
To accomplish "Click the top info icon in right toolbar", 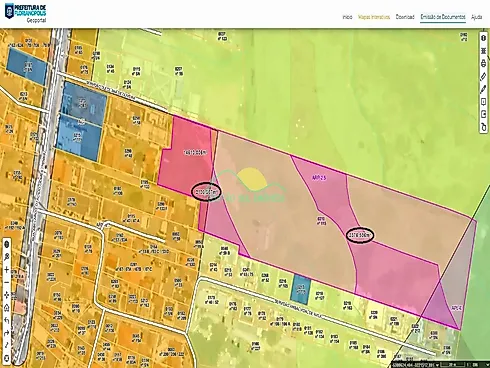I will point(484,38).
